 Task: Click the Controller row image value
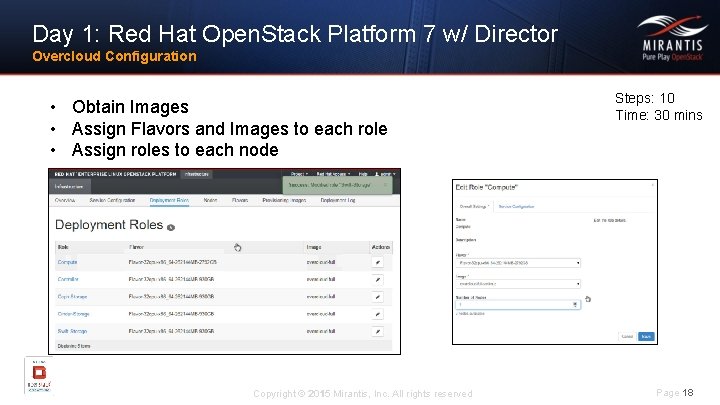(321, 279)
